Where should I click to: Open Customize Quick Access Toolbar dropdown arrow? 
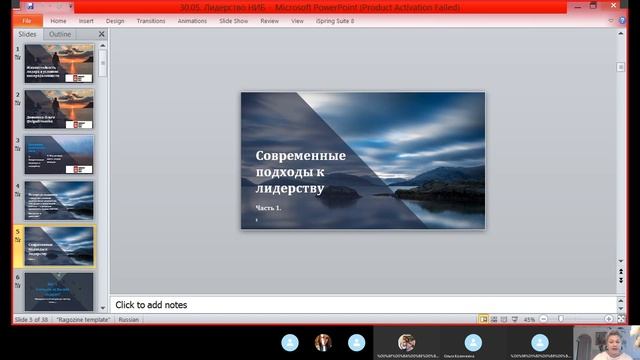(70, 7)
